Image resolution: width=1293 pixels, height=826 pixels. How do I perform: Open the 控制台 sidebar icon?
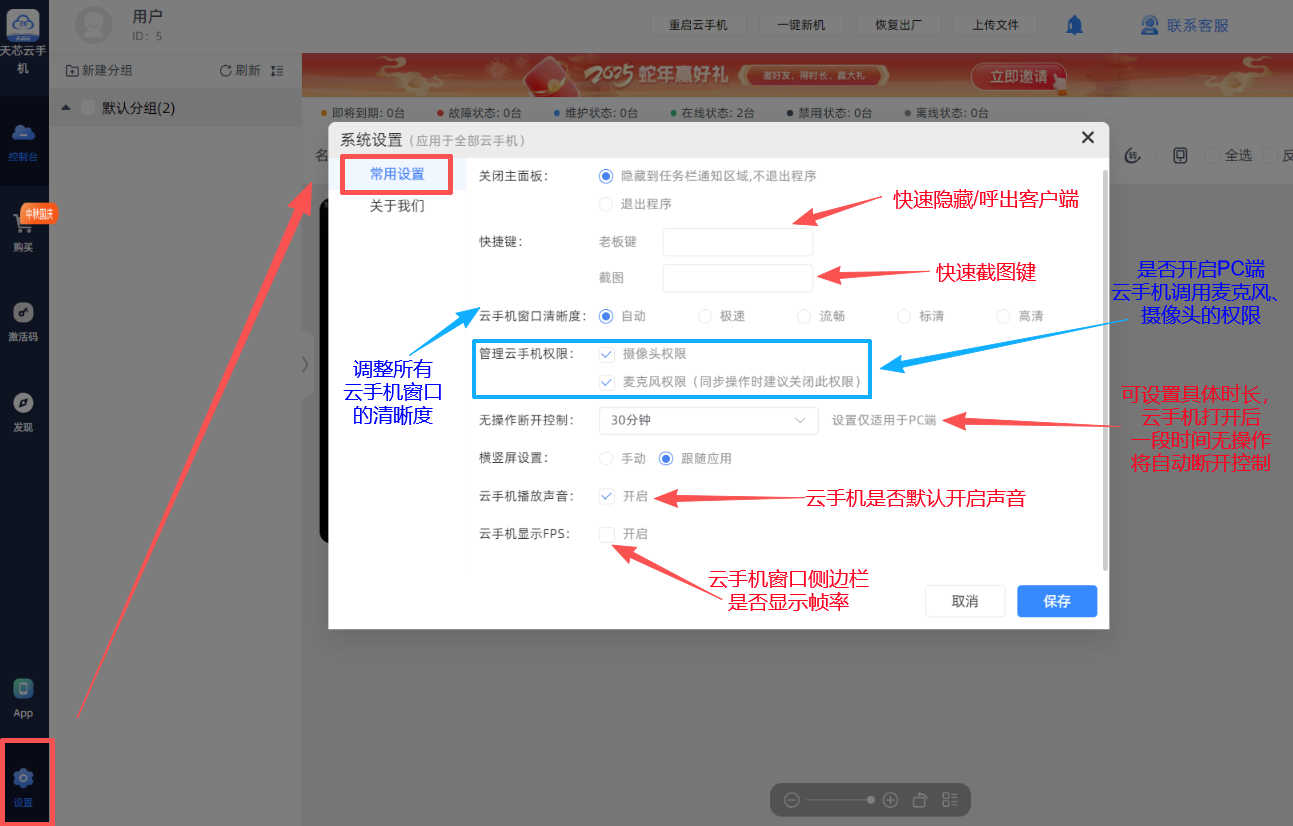pyautogui.click(x=23, y=135)
